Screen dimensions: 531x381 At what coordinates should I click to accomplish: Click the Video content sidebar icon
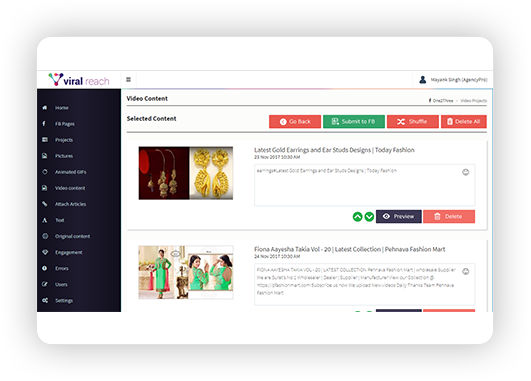(45, 188)
